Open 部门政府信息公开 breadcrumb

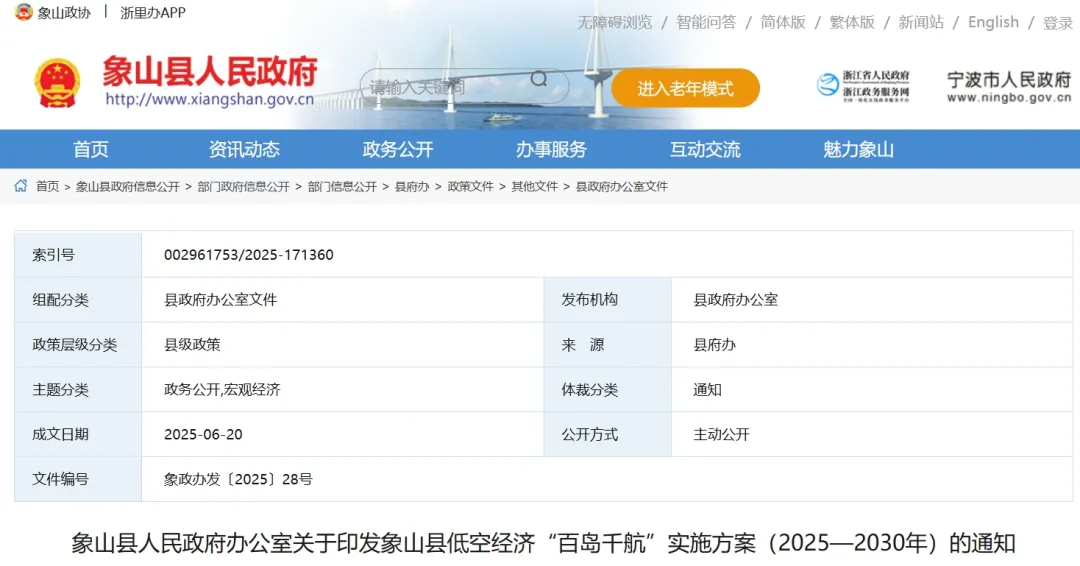(243, 187)
